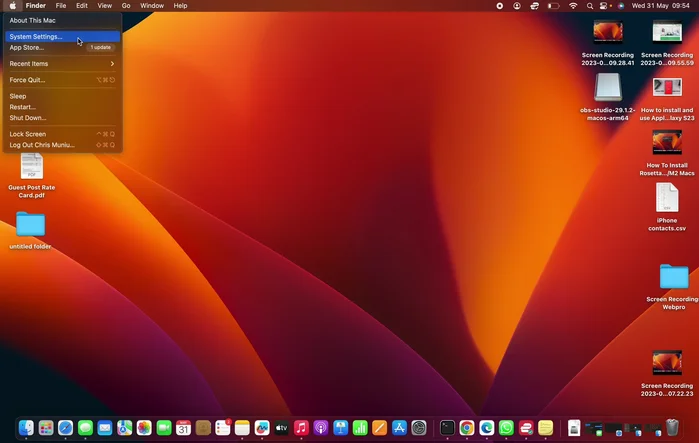699x443 pixels.
Task: Open the Trash in the Dock
Action: coord(673,428)
